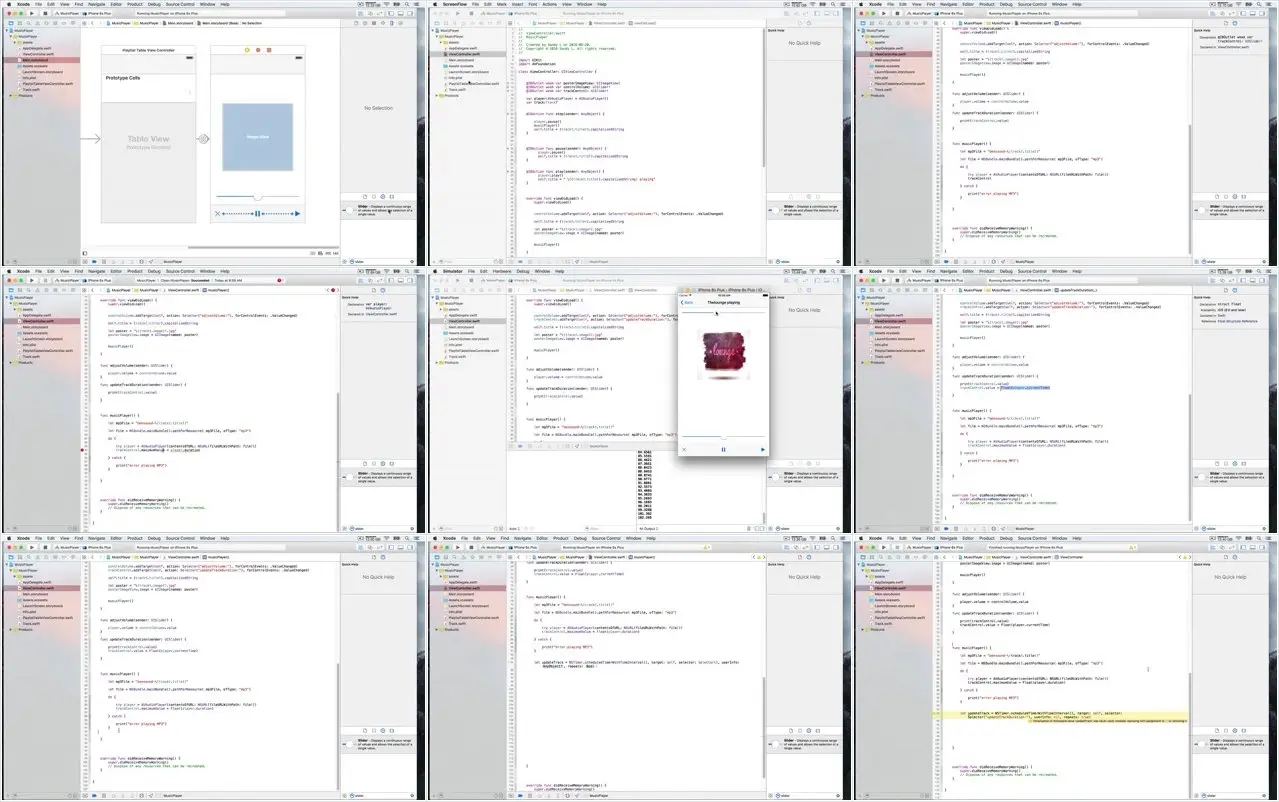The width and height of the screenshot is (1279, 802).
Task: Open Spotlight search in storyboard window menu bar
Action: tap(407, 4)
